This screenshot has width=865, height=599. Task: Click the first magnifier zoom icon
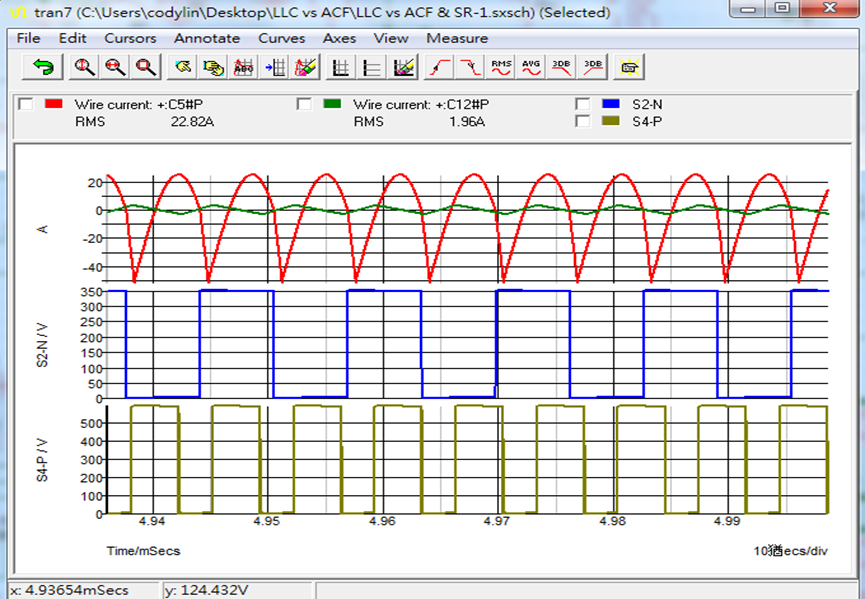click(85, 67)
